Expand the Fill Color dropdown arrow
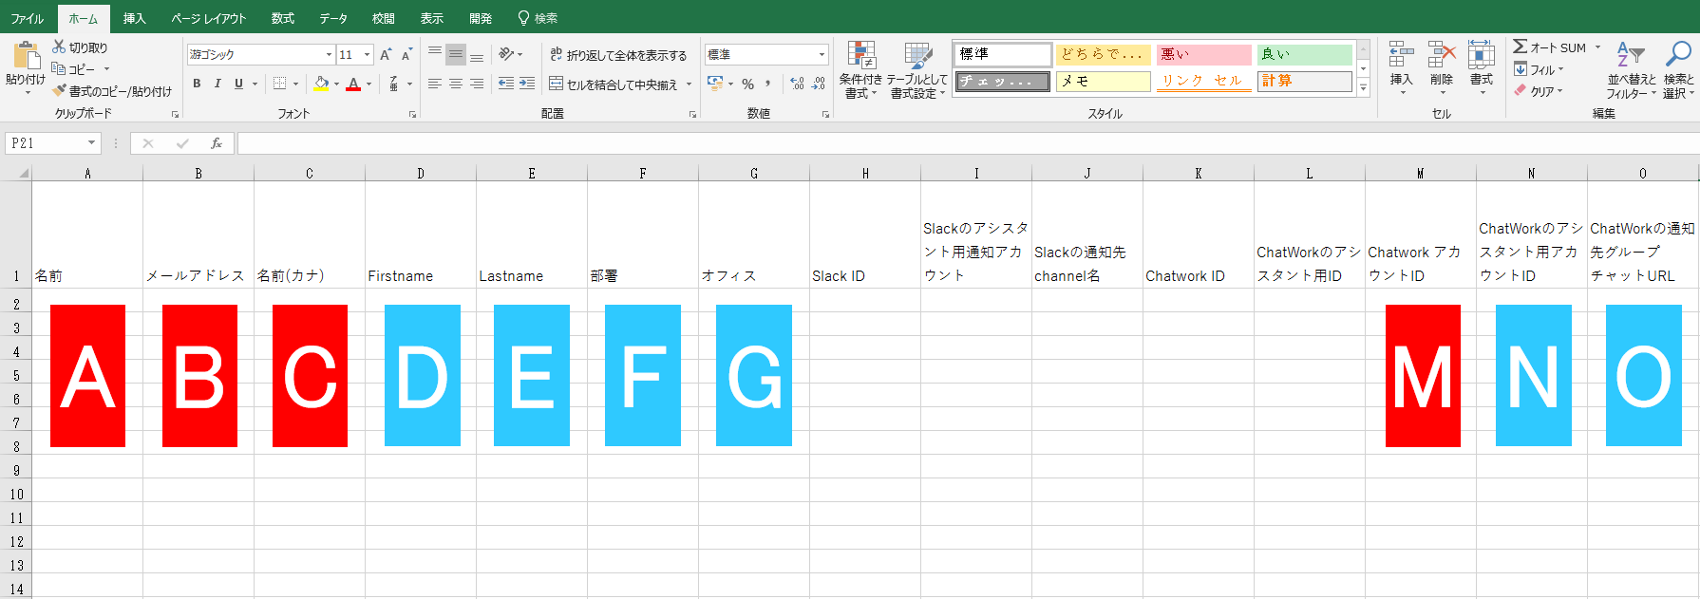This screenshot has height=599, width=1700. (x=336, y=84)
